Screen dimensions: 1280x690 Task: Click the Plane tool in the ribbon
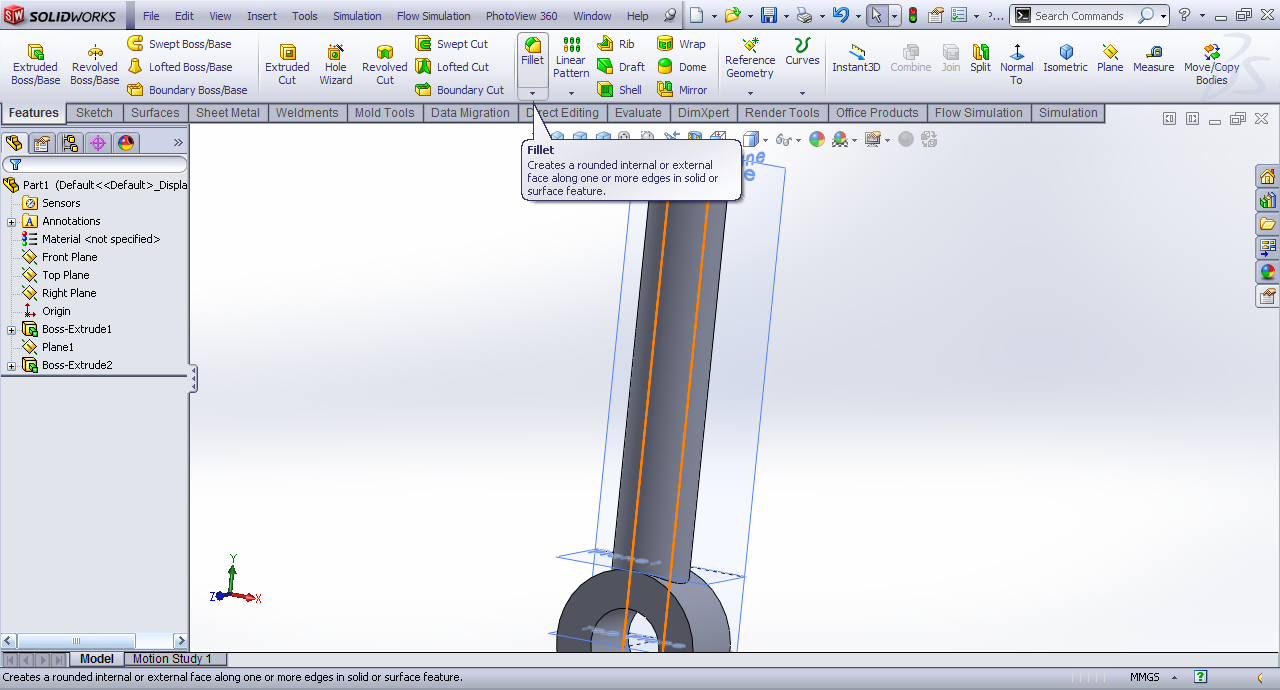tap(1110, 58)
